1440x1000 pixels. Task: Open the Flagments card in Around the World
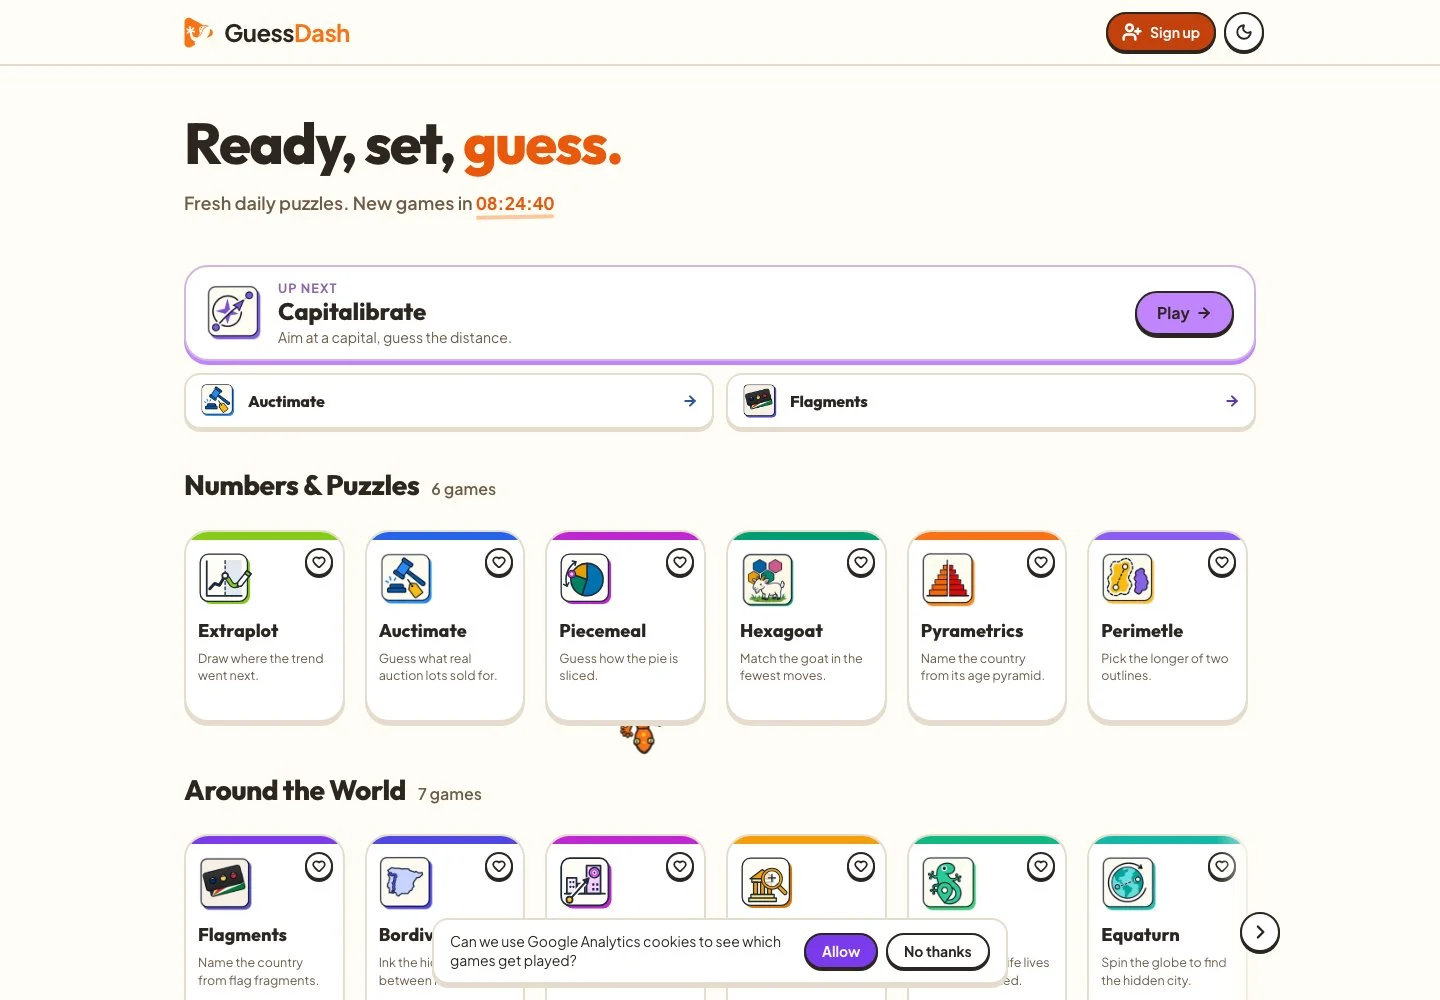click(264, 918)
